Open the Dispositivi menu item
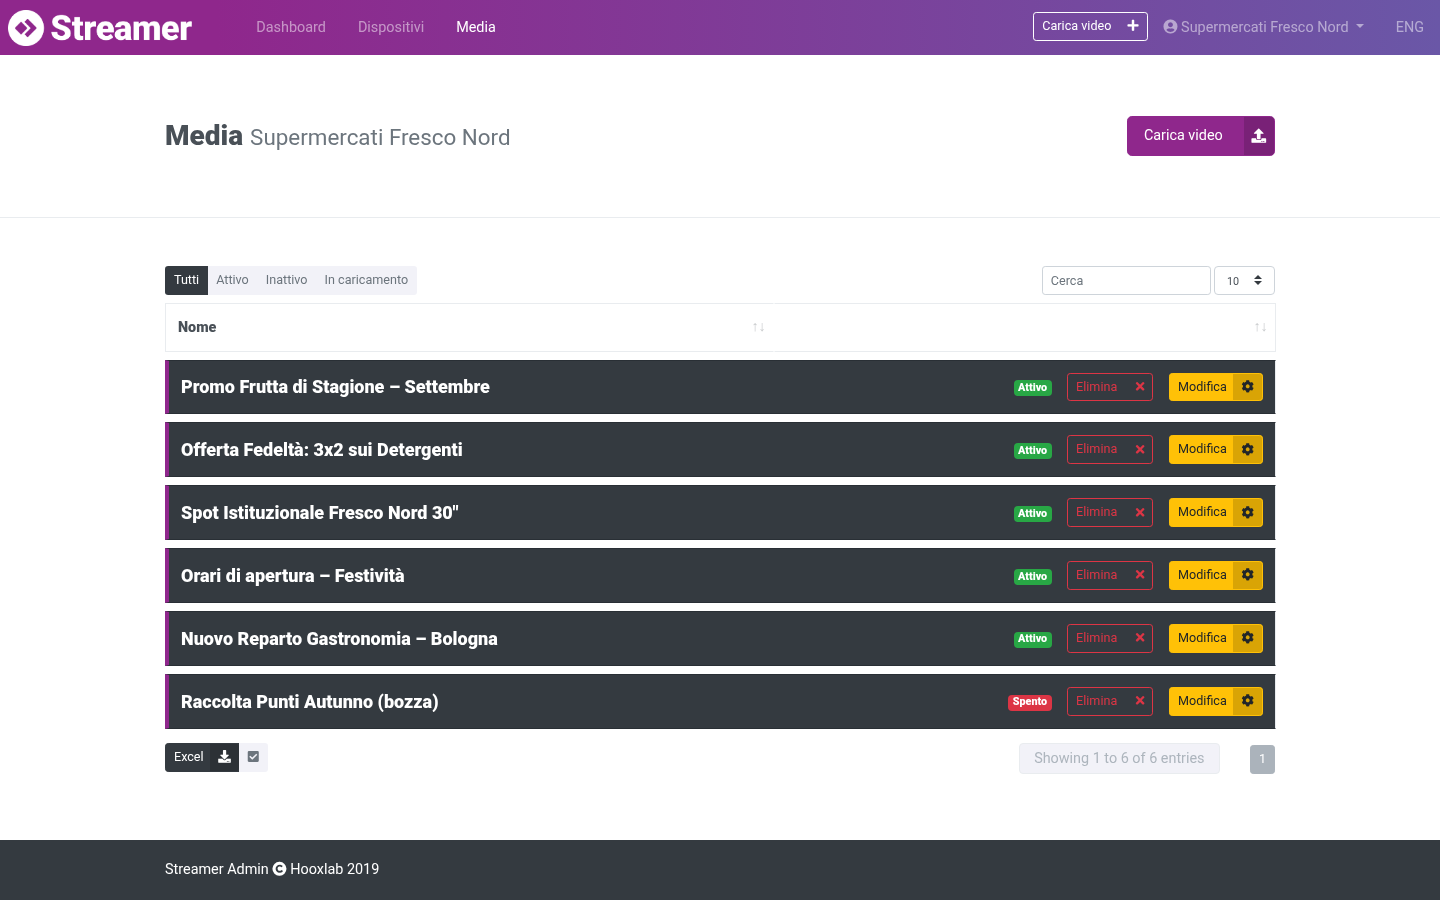 [x=391, y=27]
